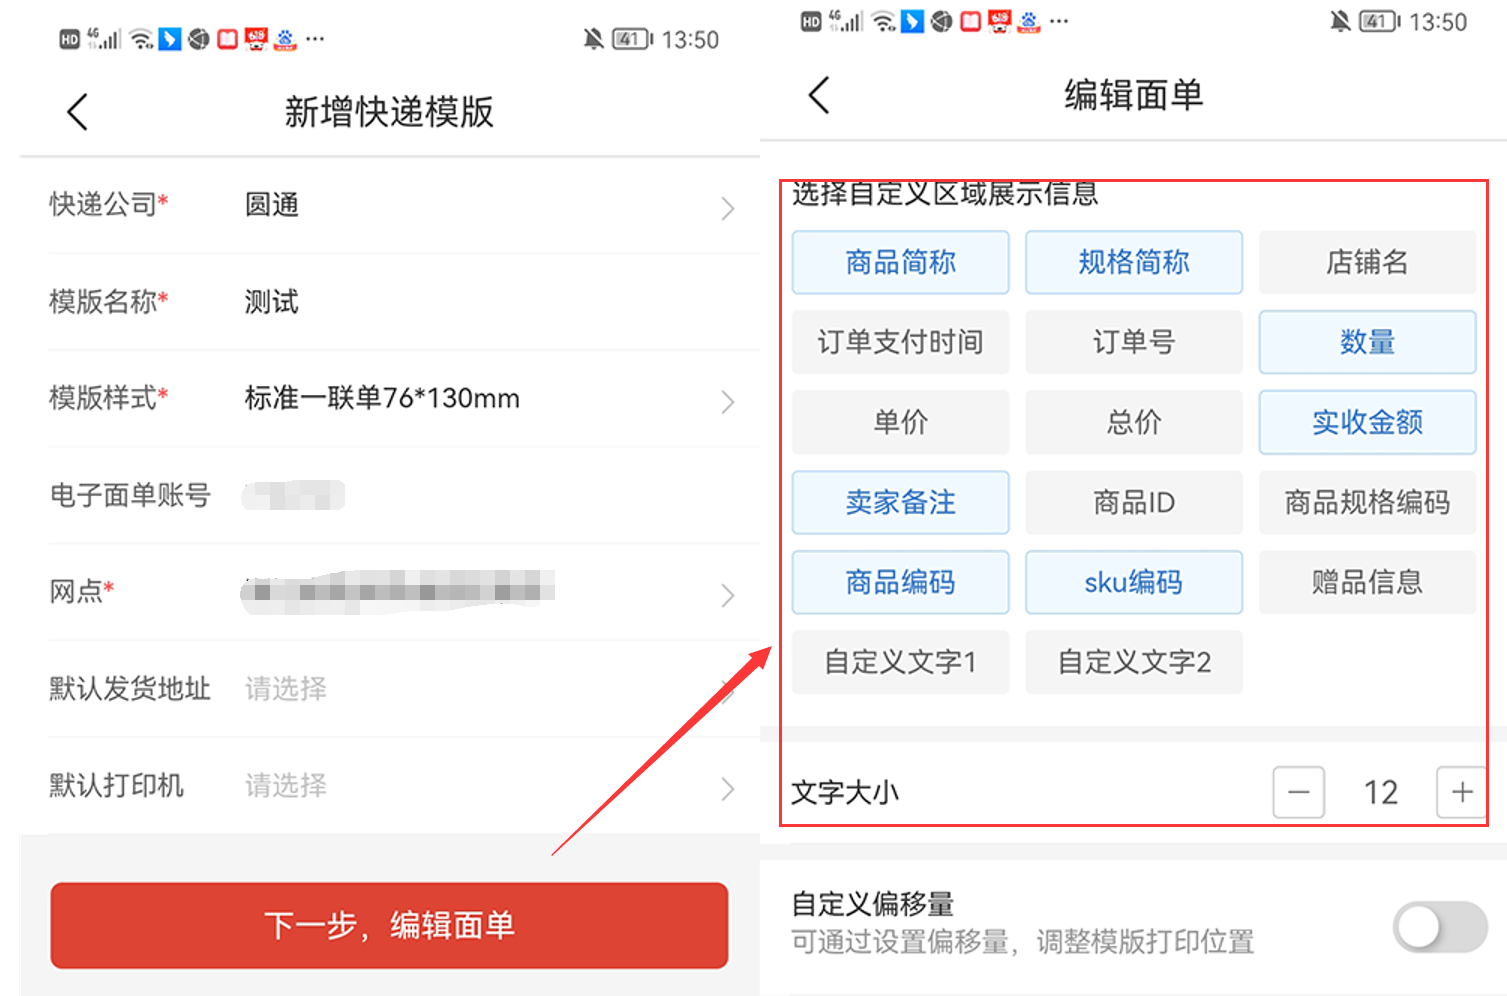Add 自定义文字1 to the label
Image resolution: width=1507 pixels, height=996 pixels.
click(900, 663)
